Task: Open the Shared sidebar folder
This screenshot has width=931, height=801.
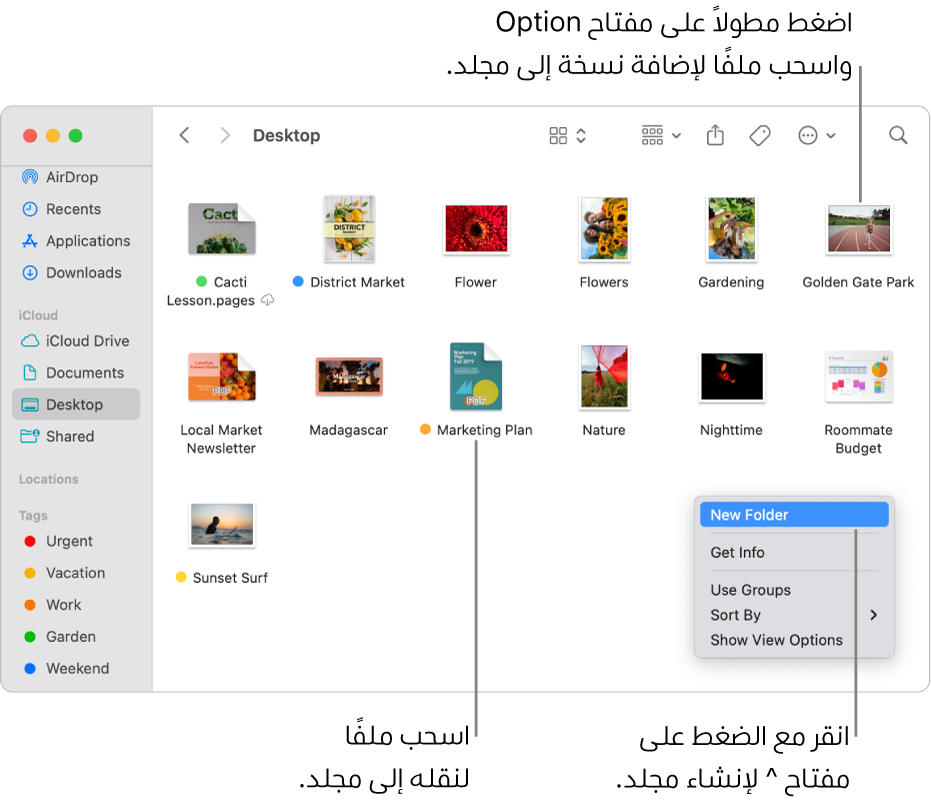Action: (69, 437)
